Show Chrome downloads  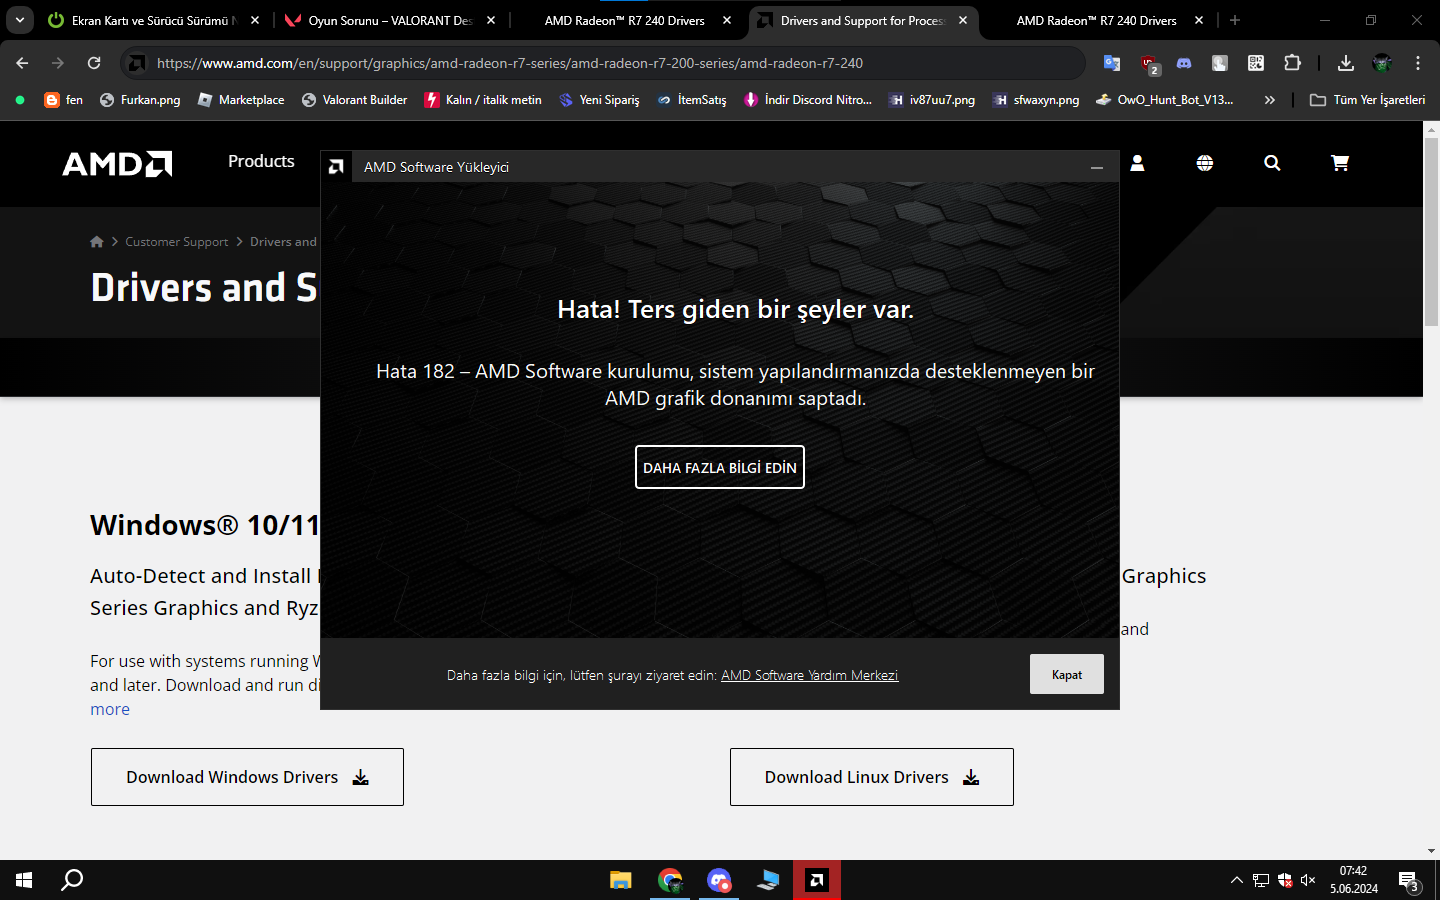point(1346,63)
